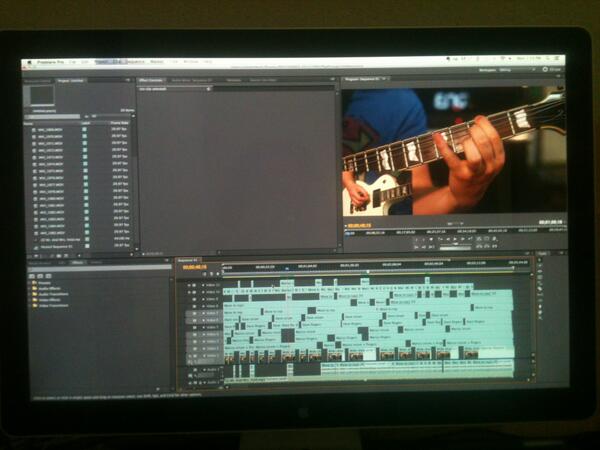Toggle the eye on track Video 7
Image resolution: width=600 pixels, height=450 pixels.
point(189,313)
